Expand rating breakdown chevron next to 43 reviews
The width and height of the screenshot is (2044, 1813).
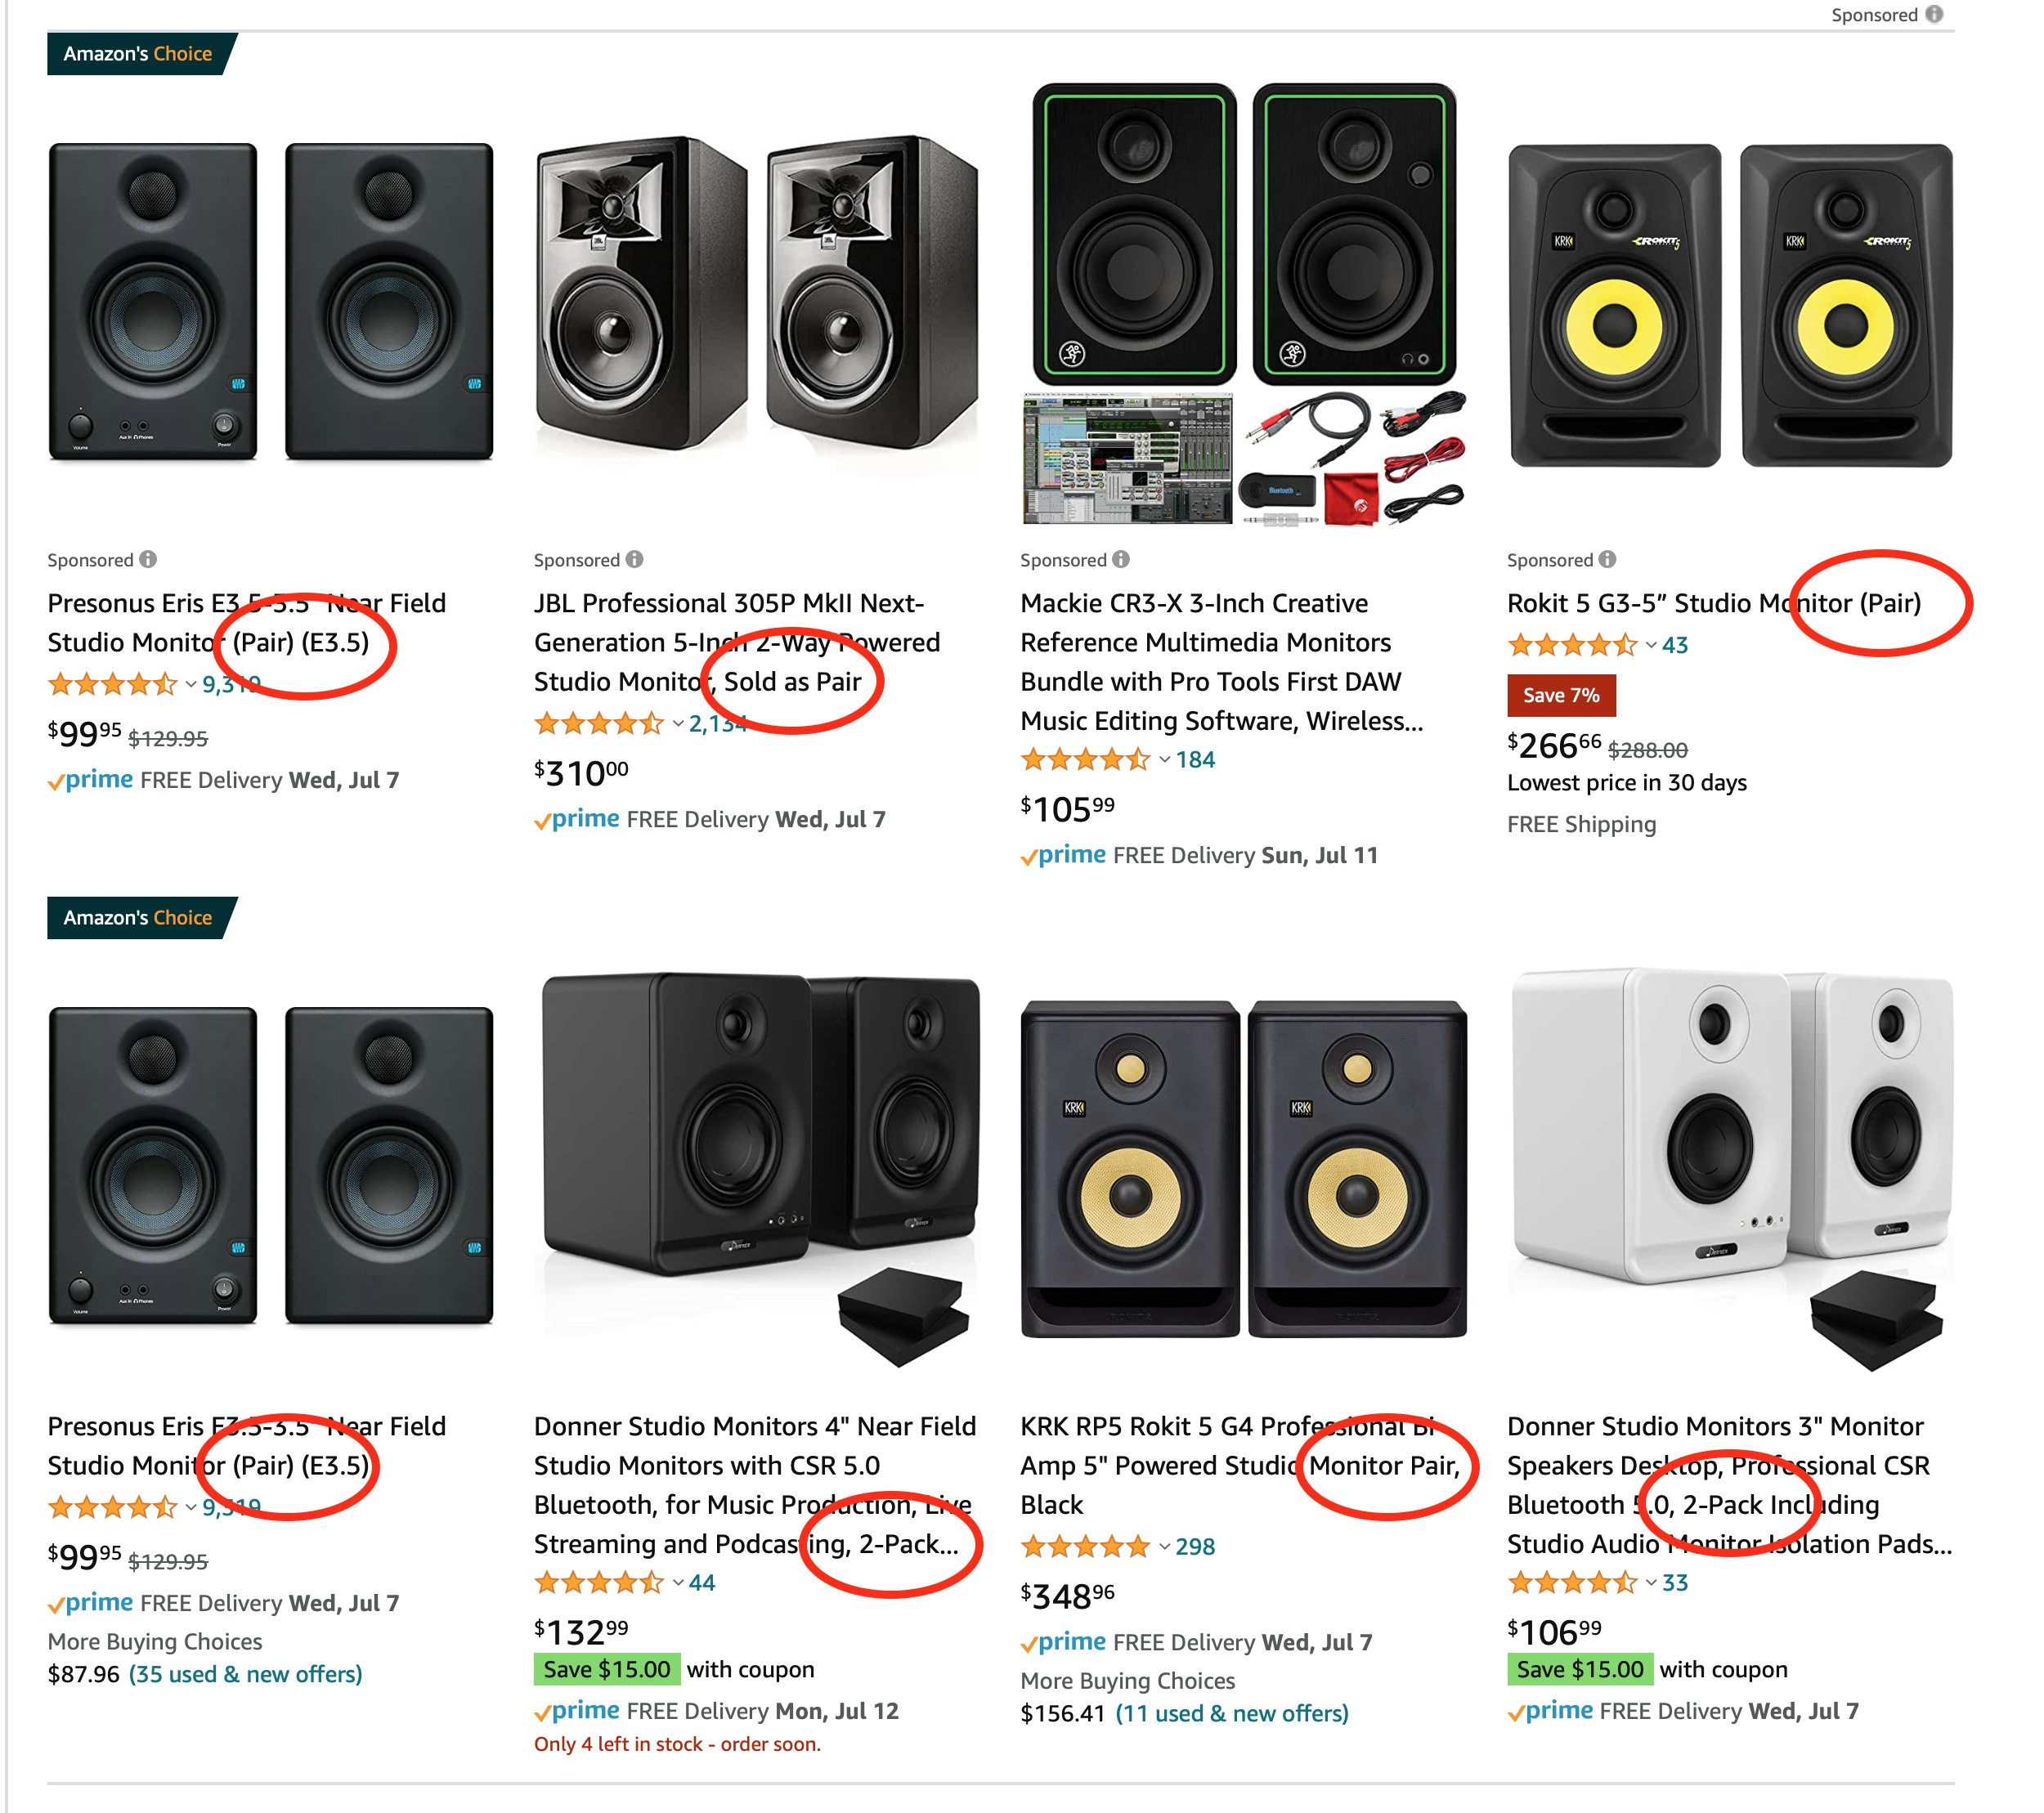click(1651, 645)
